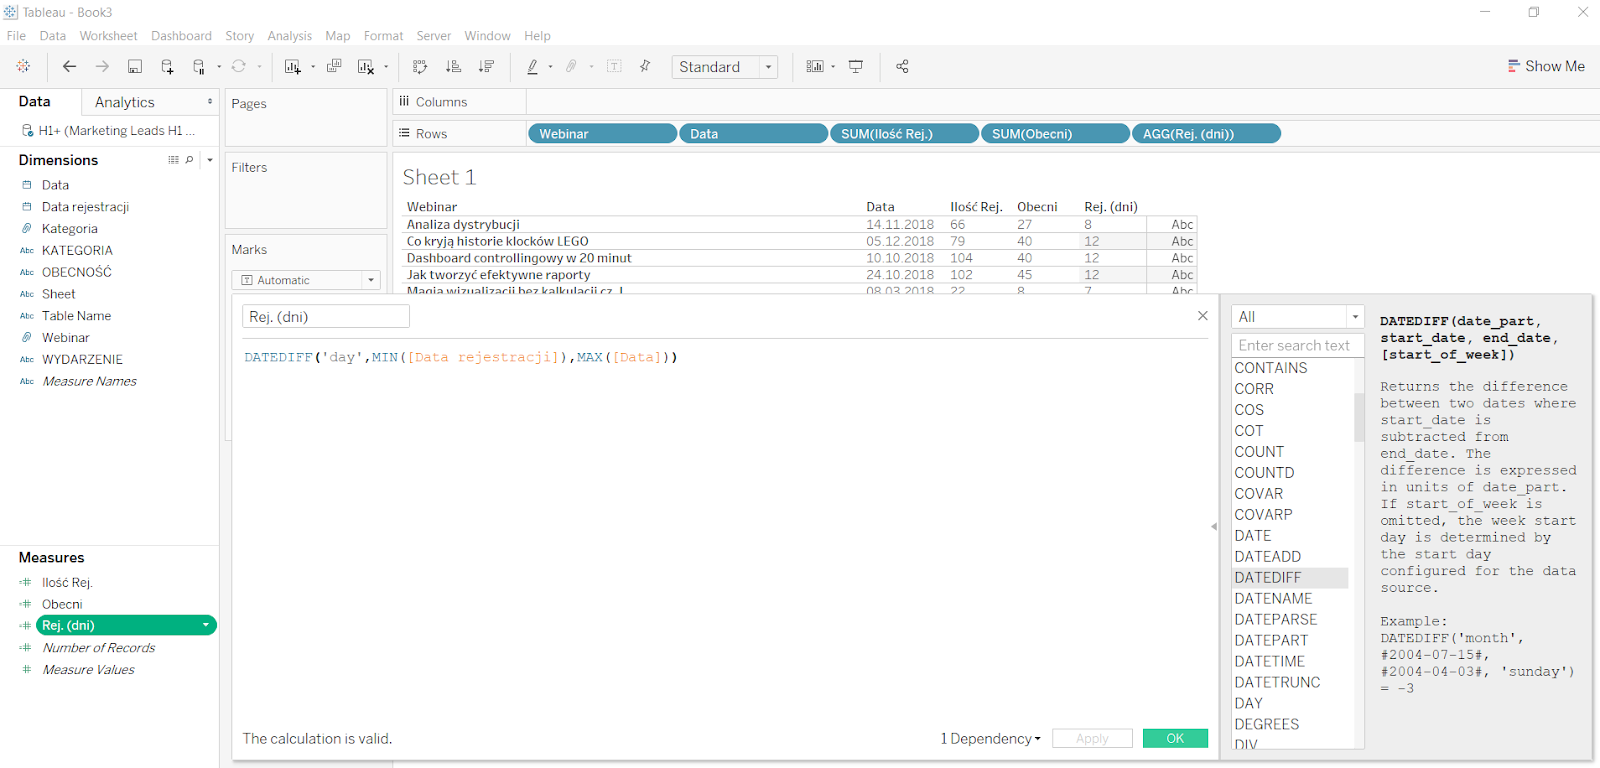The image size is (1600, 768).
Task: Click the New Worksheet icon
Action: click(x=292, y=67)
